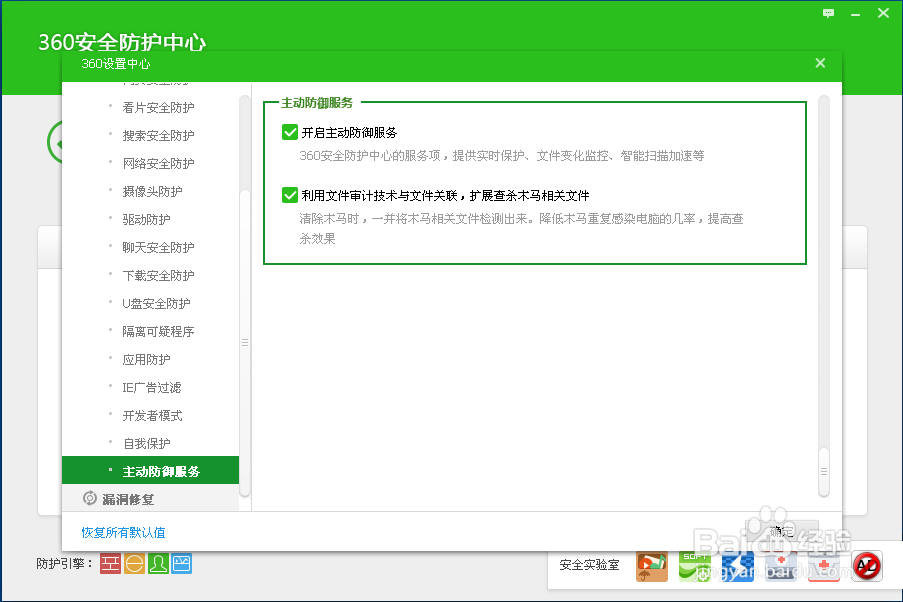Toggle 开启主动防御服务 checkbox

290,132
